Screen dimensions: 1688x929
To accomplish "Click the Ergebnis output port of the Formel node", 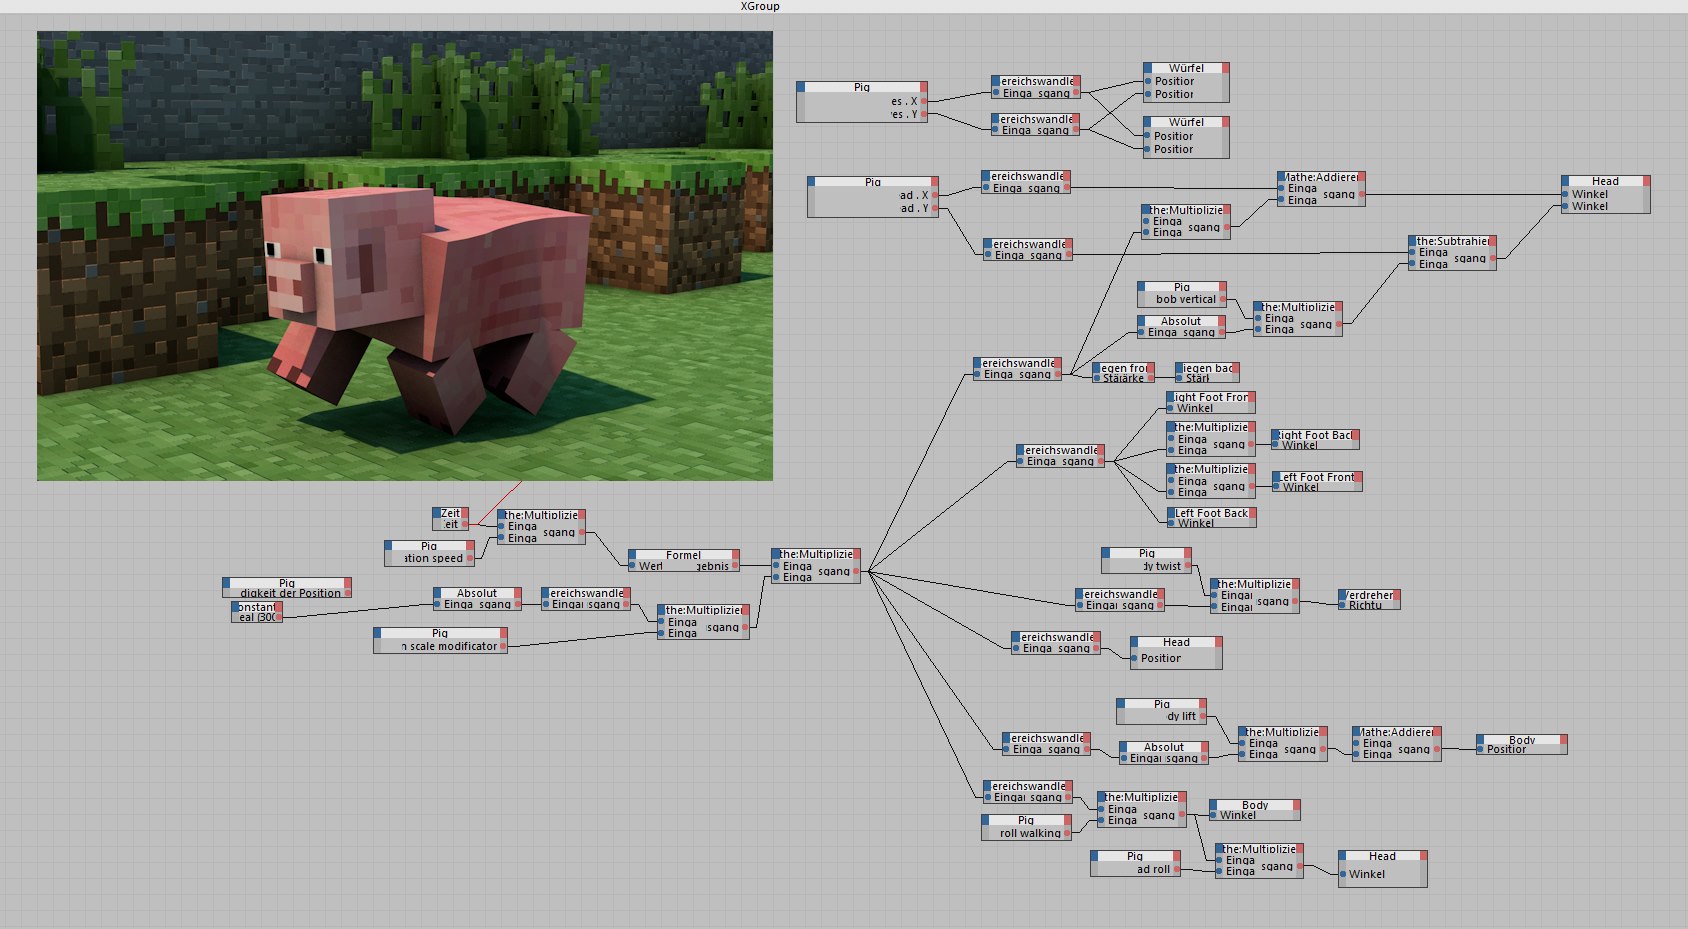I will coord(735,566).
